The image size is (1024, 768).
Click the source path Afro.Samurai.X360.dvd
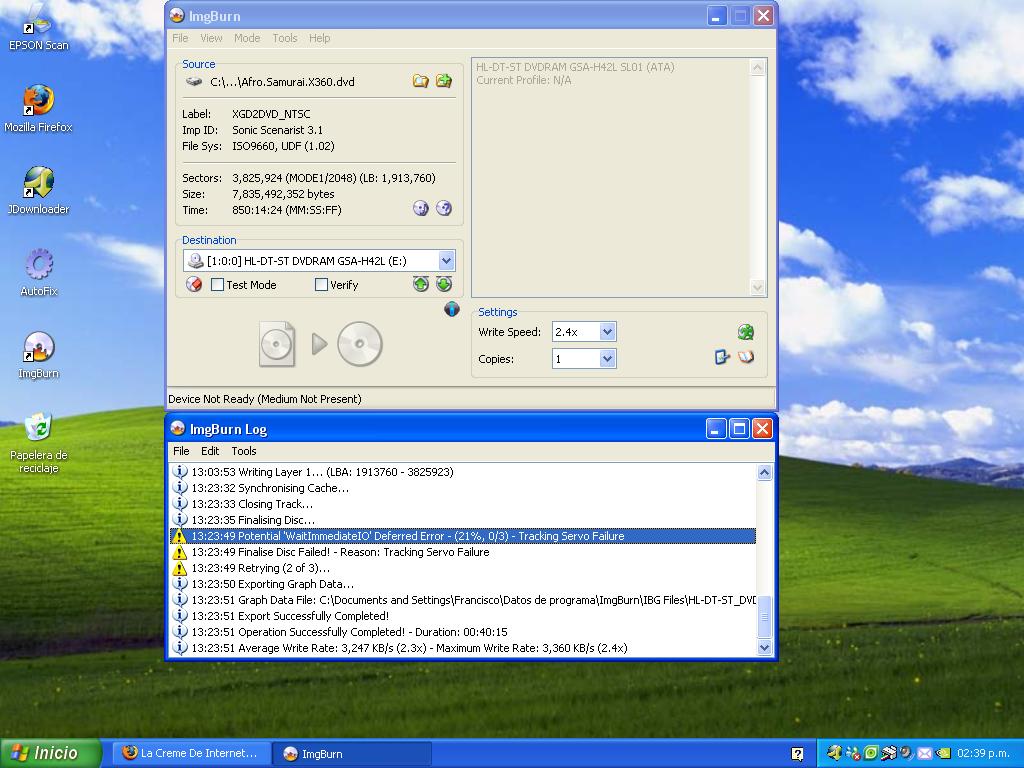pyautogui.click(x=282, y=82)
